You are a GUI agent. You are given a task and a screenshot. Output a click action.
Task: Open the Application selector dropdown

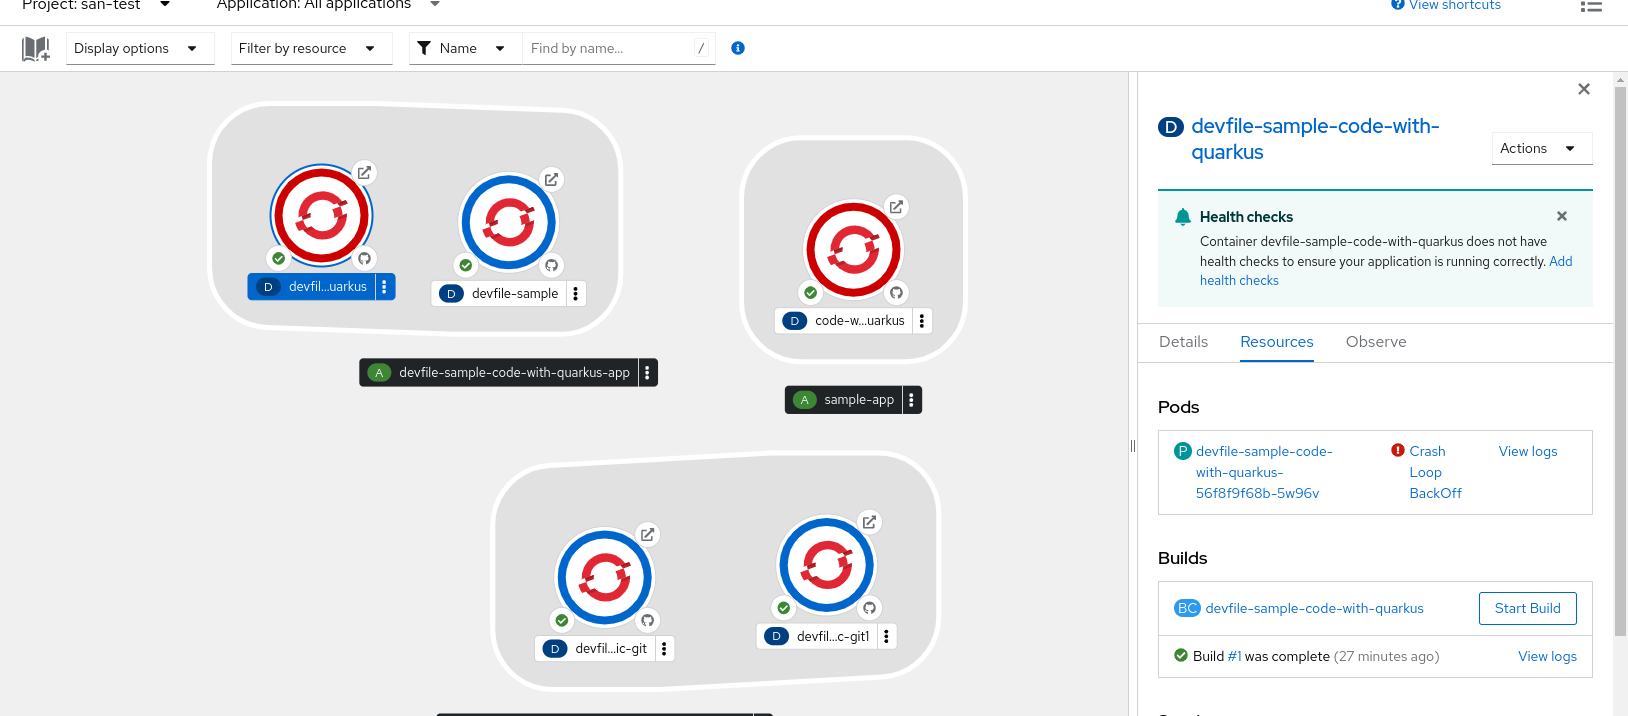[x=328, y=5]
